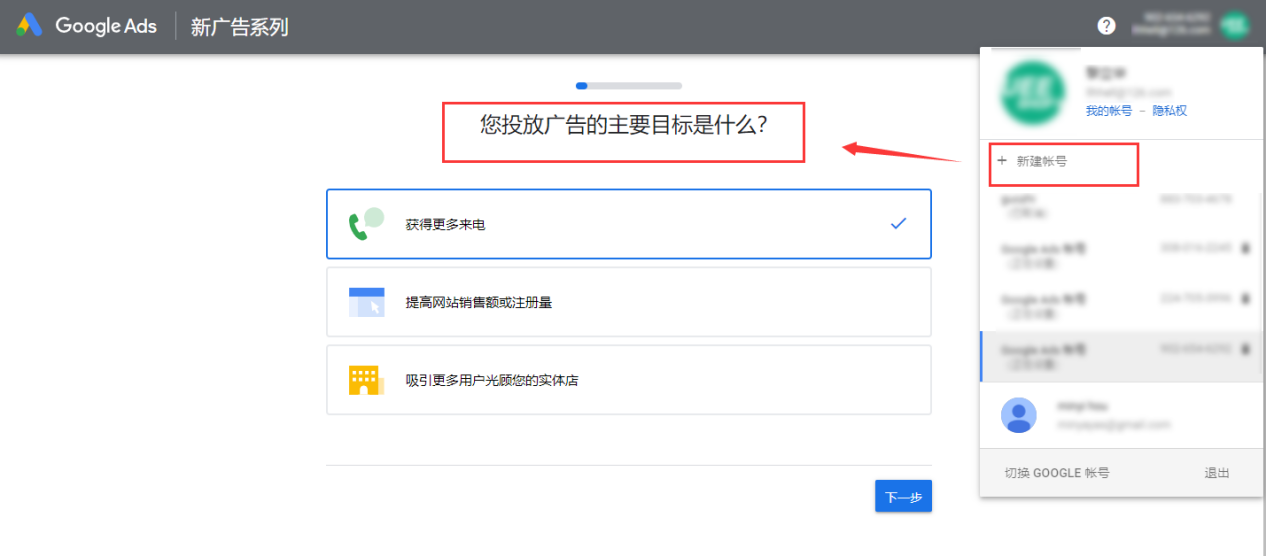Select the 提高网站销售额或注册量 goal option
Image resolution: width=1266 pixels, height=556 pixels.
click(628, 302)
